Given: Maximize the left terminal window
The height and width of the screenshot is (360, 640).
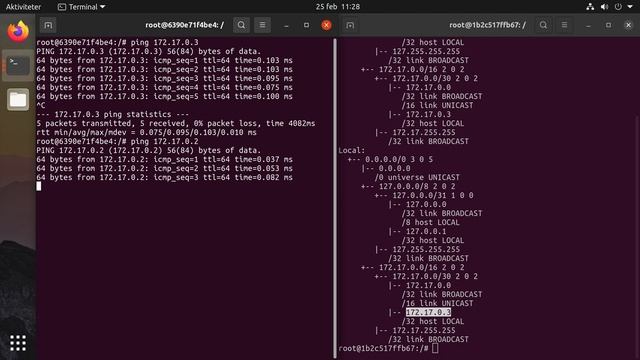Looking at the screenshot, I should coord(306,25).
